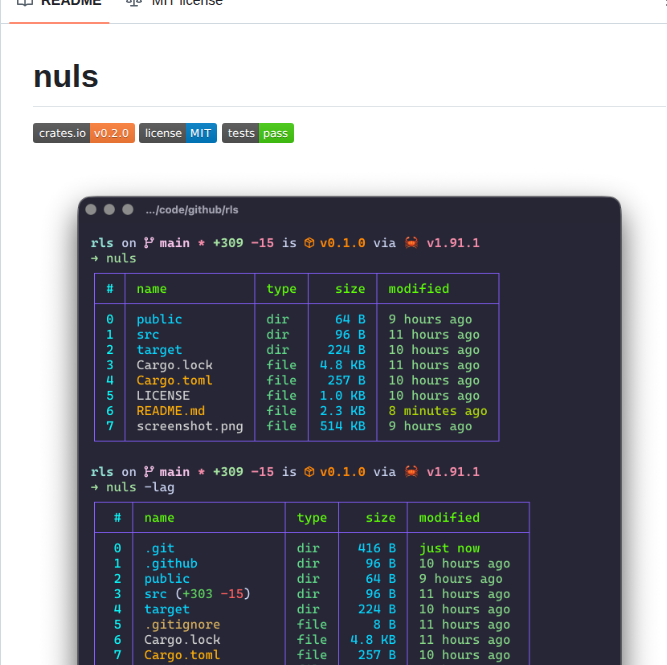Click the '8 minutes ago' modified value

point(438,411)
